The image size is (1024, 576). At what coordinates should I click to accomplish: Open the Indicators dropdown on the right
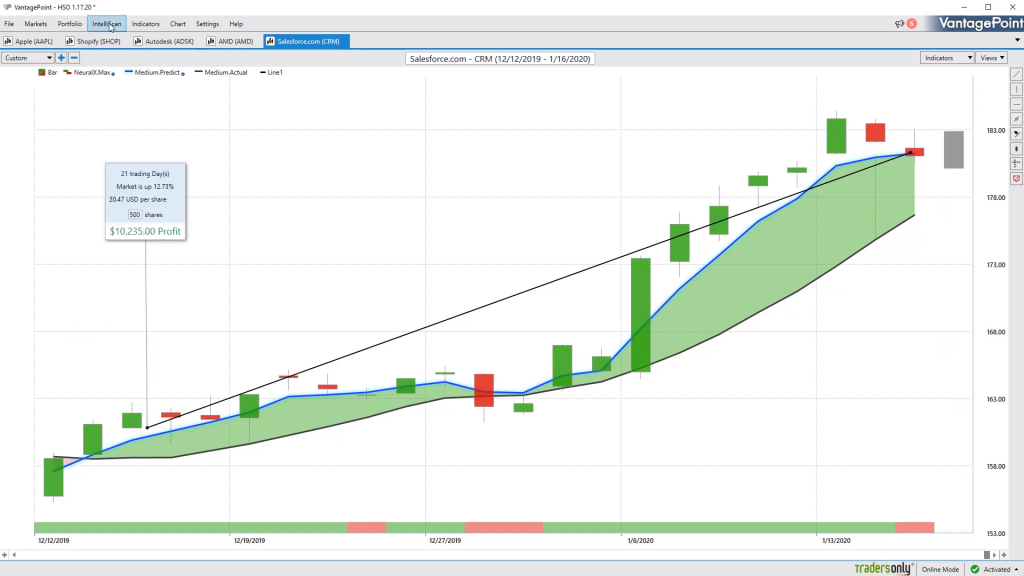tap(947, 58)
